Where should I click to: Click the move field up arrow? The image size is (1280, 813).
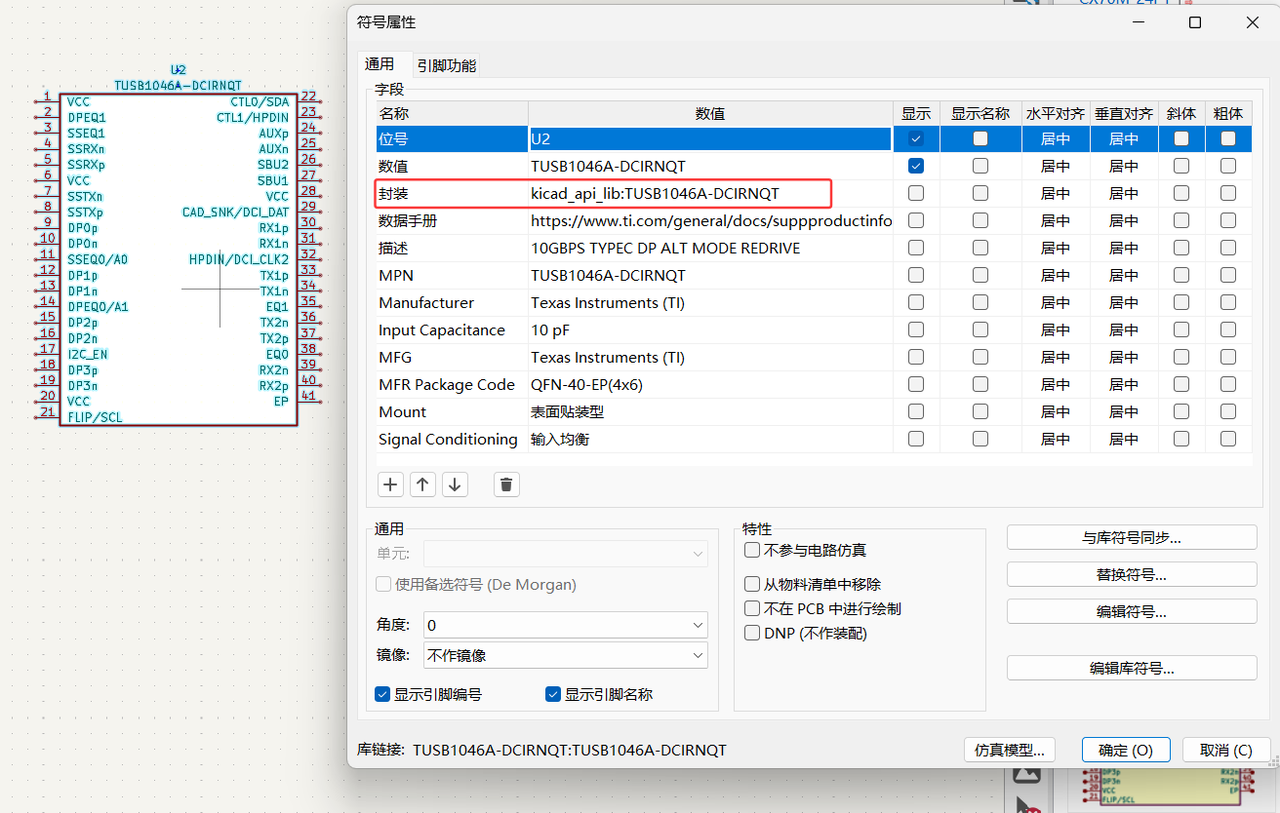point(423,485)
